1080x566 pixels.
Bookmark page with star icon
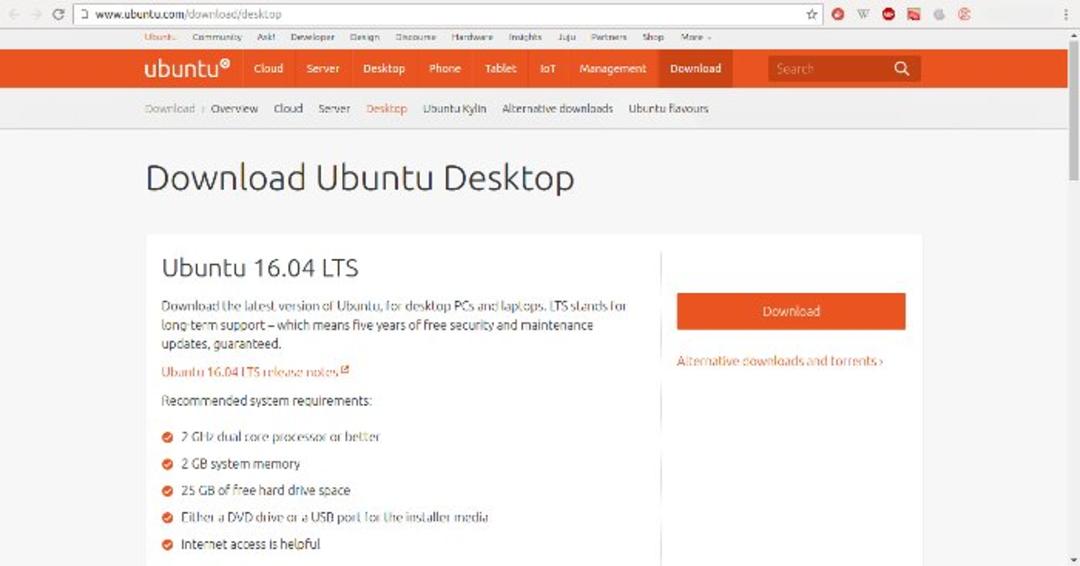pos(811,14)
